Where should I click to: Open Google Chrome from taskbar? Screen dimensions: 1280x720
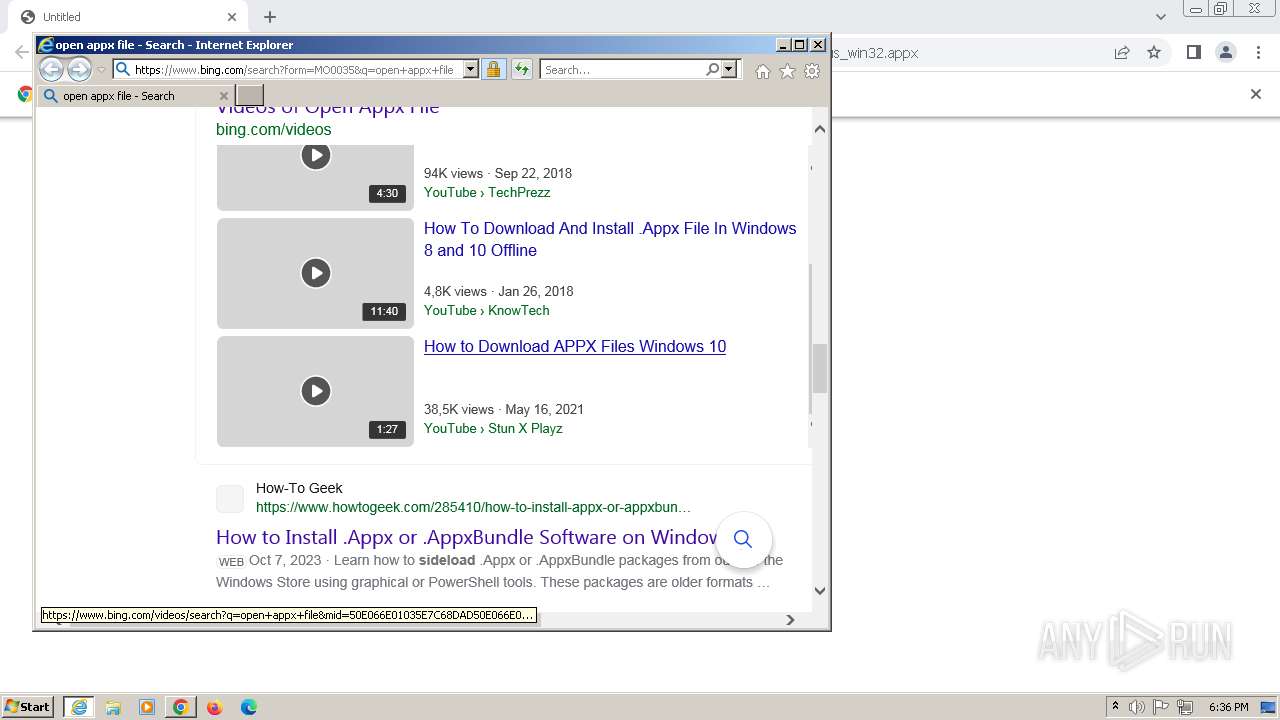click(x=181, y=707)
